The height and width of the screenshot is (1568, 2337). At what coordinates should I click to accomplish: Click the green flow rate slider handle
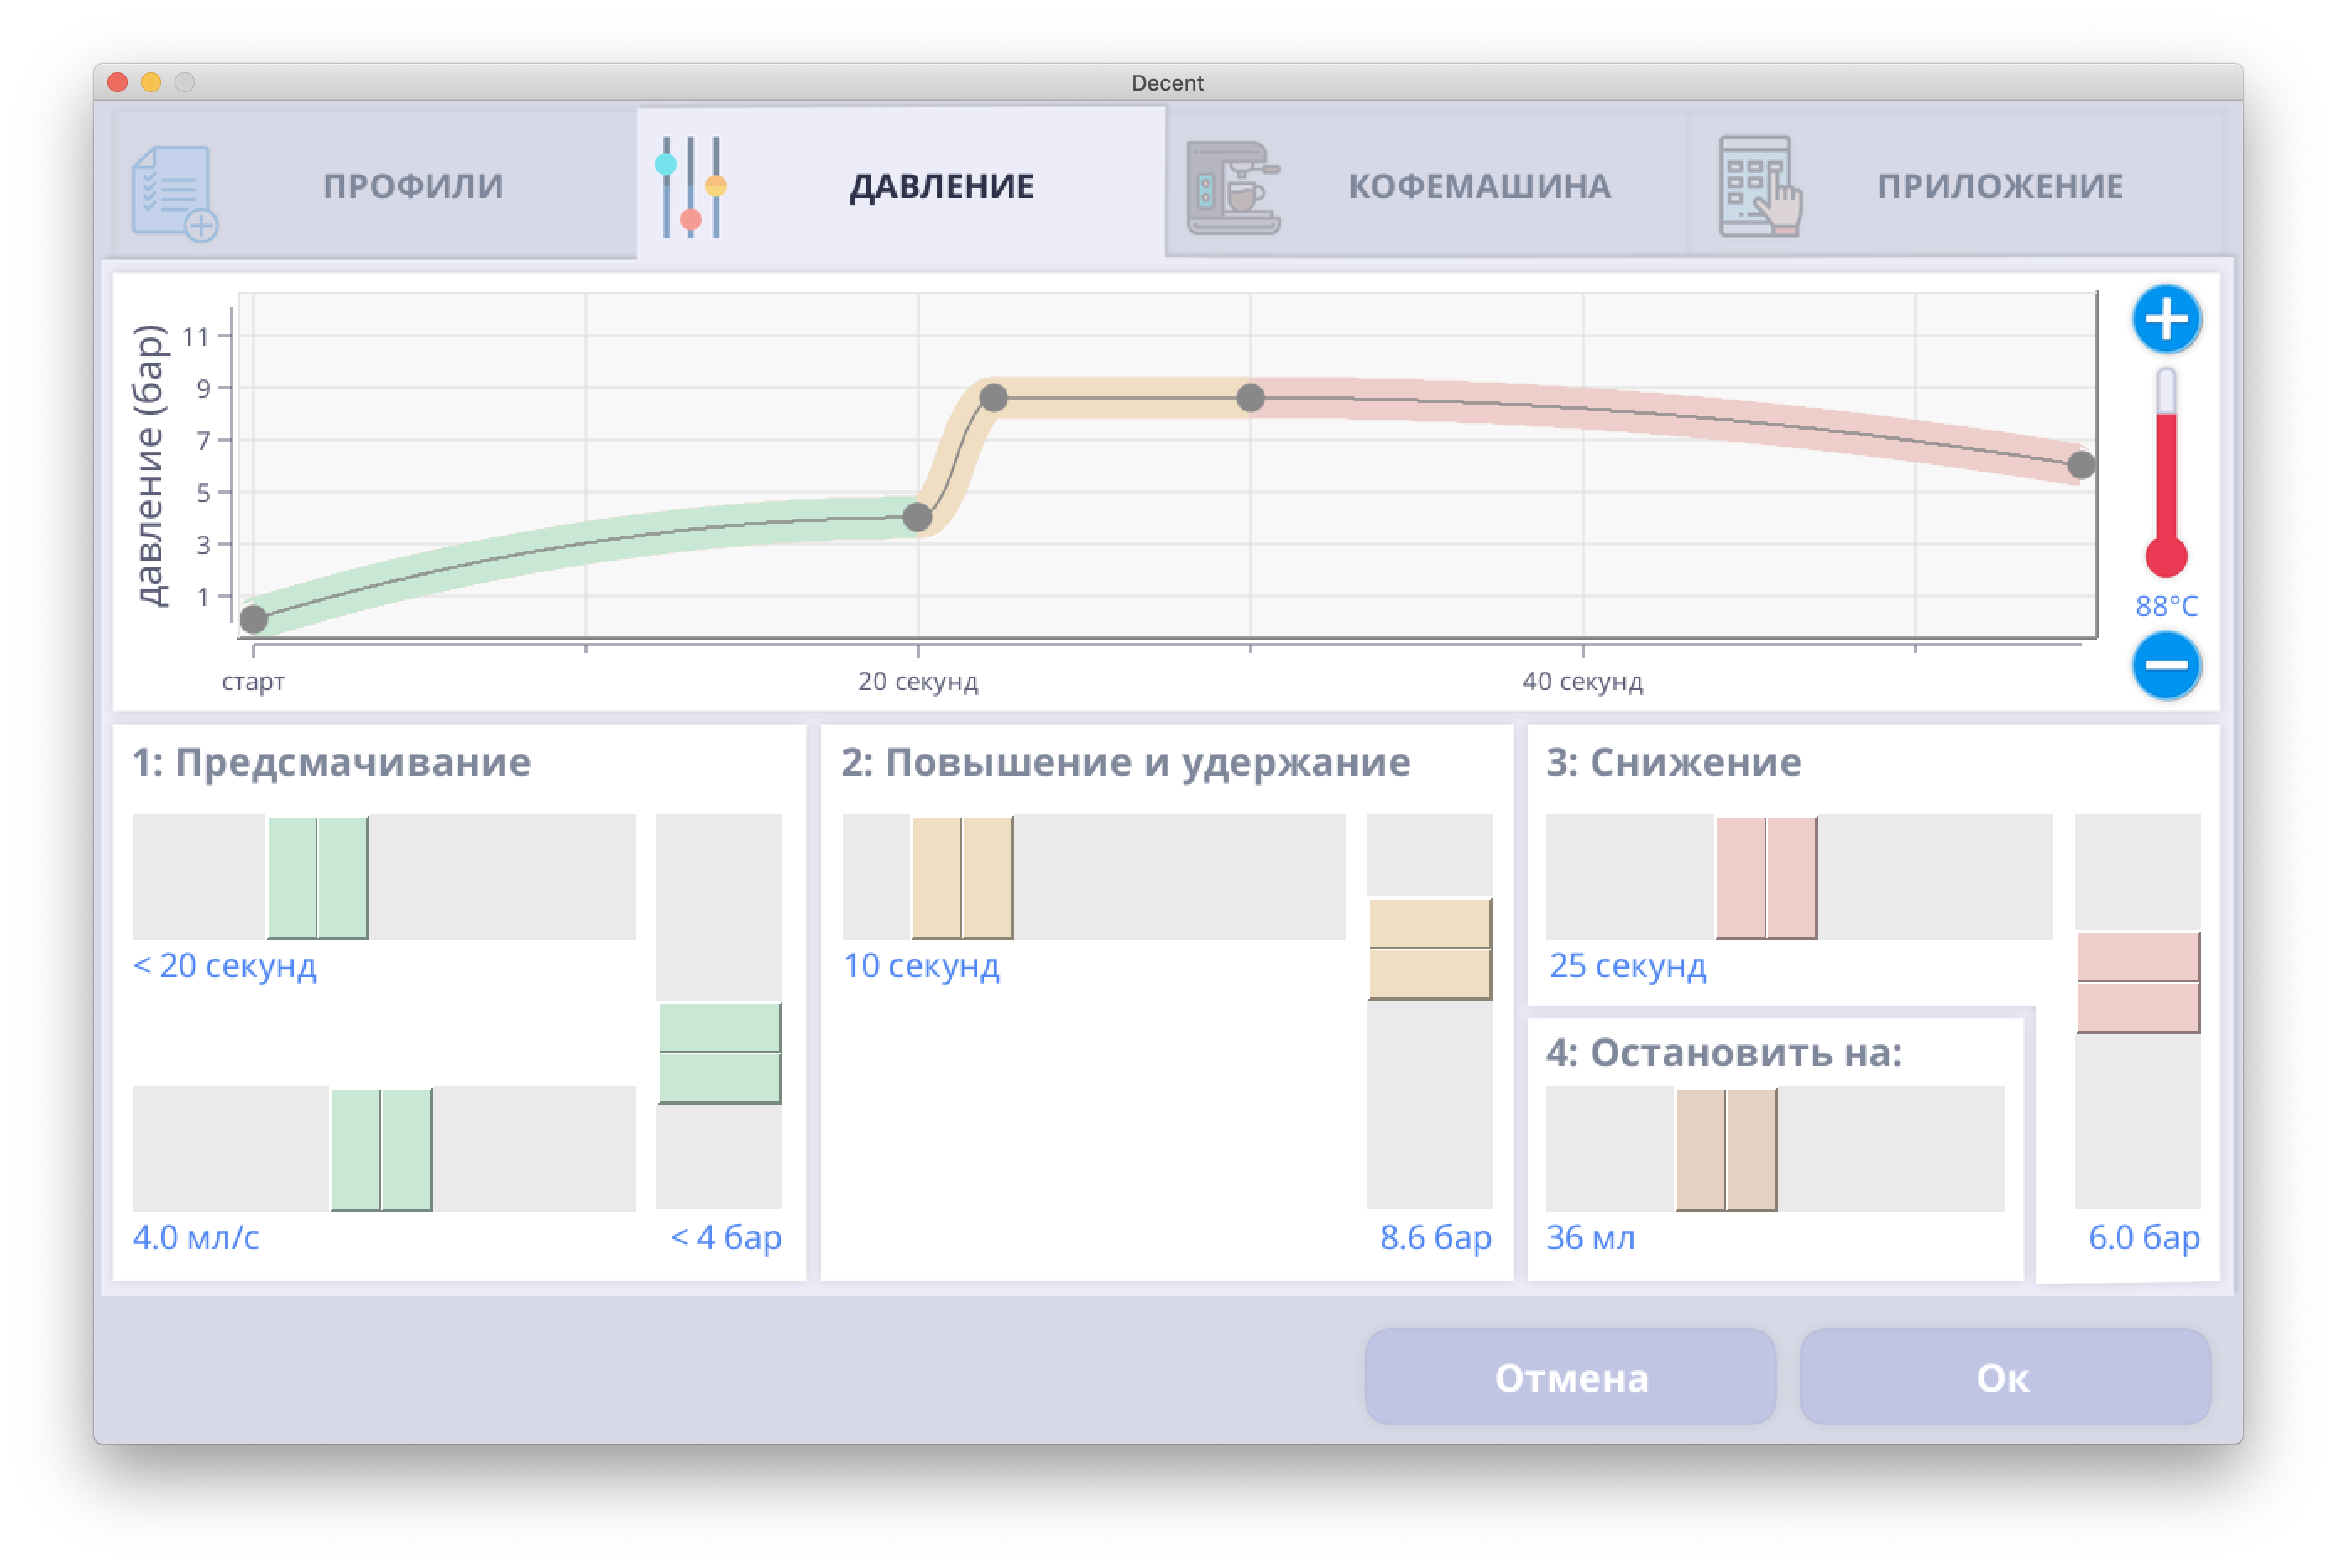point(381,1149)
